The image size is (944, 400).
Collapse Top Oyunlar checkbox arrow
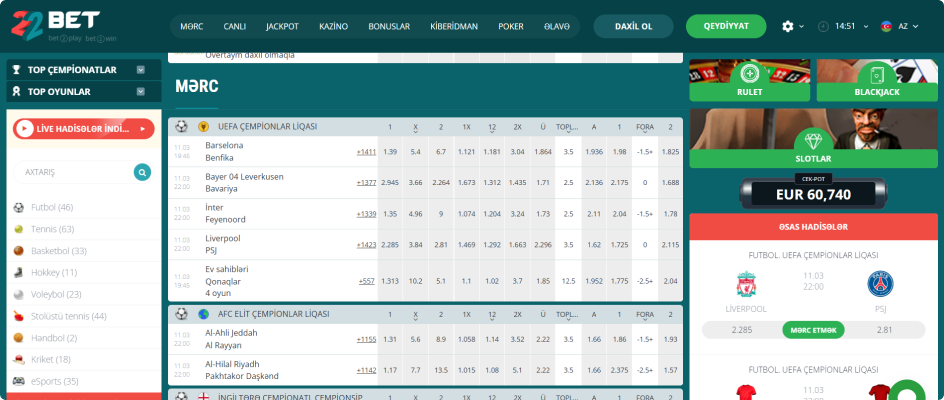141,92
